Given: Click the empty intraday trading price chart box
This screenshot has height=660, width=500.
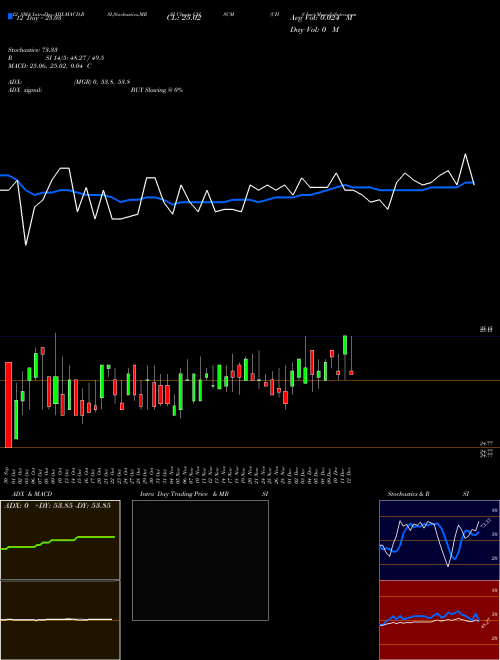Looking at the screenshot, I should (x=200, y=560).
